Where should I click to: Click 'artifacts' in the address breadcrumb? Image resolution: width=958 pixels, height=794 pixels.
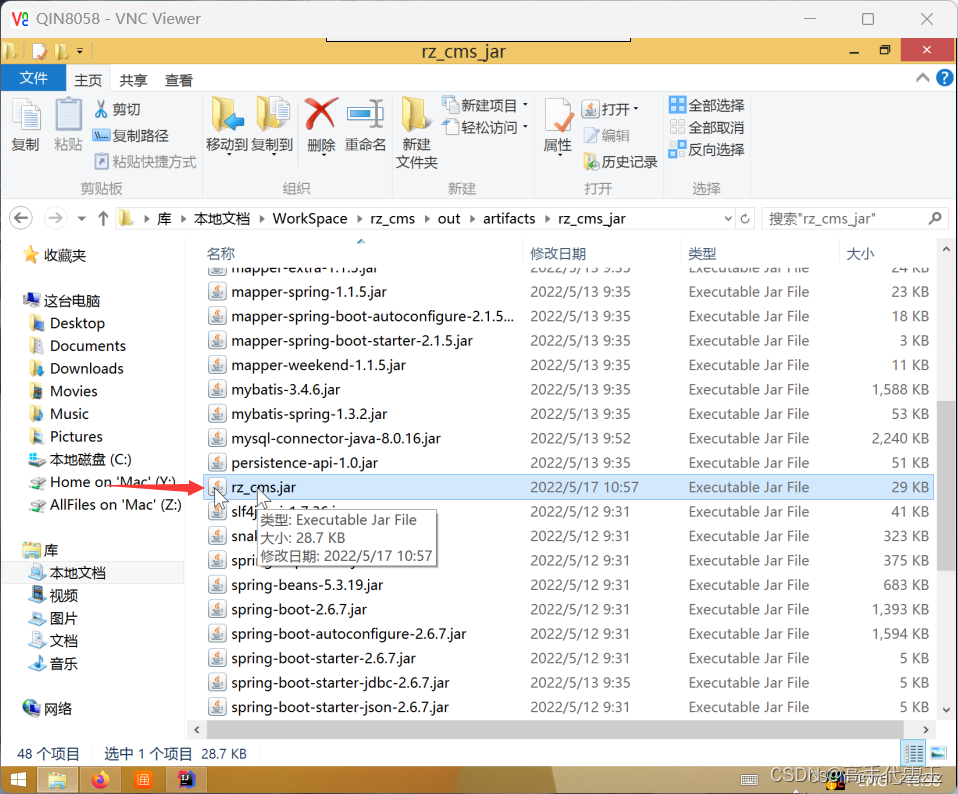click(x=509, y=219)
